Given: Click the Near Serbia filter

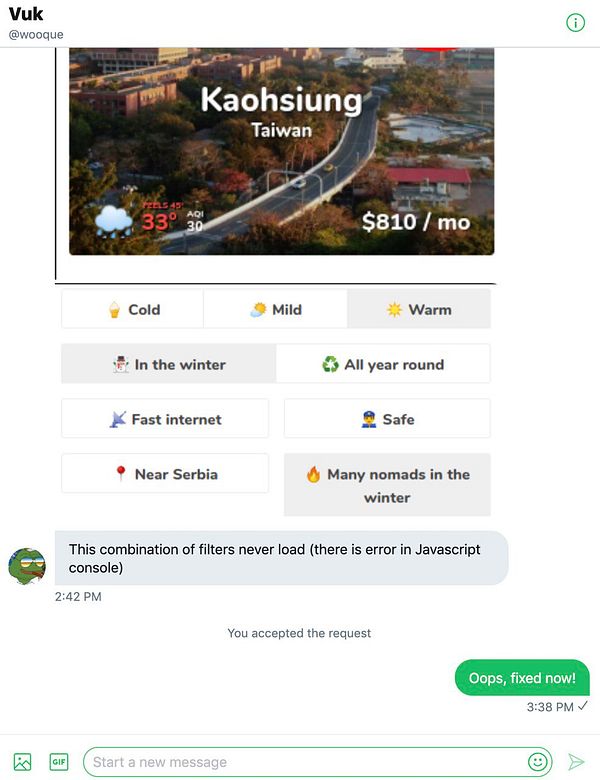Looking at the screenshot, I should pos(165,474).
